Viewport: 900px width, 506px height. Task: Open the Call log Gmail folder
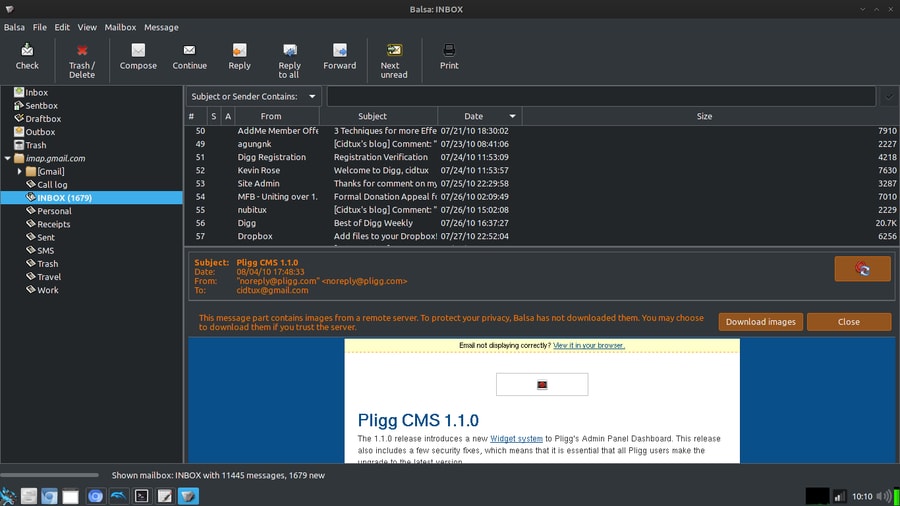(x=52, y=185)
